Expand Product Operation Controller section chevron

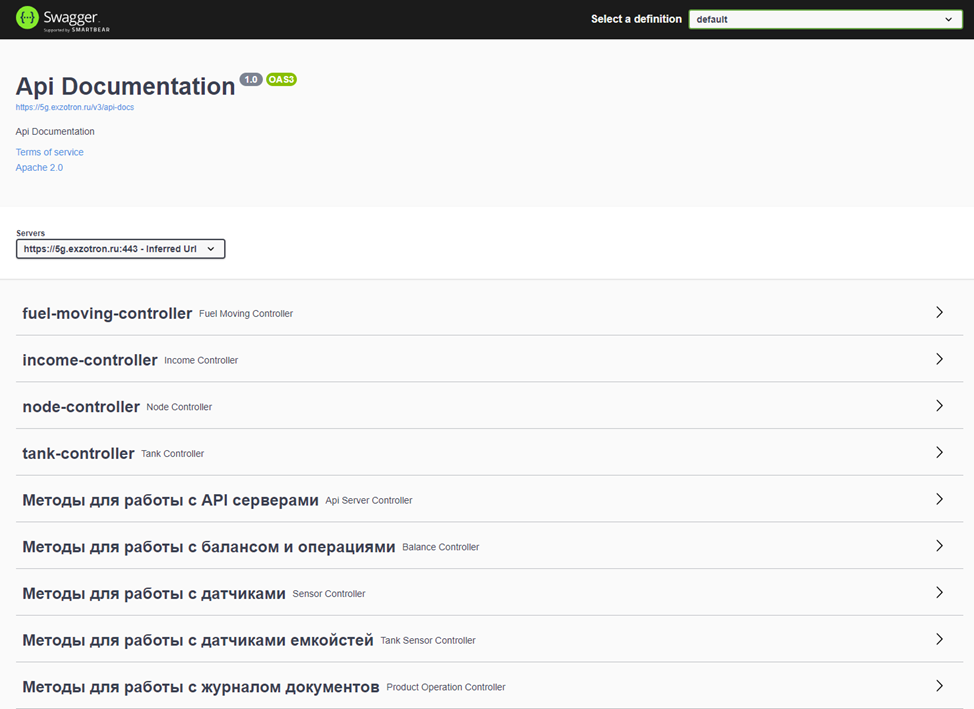tap(939, 686)
